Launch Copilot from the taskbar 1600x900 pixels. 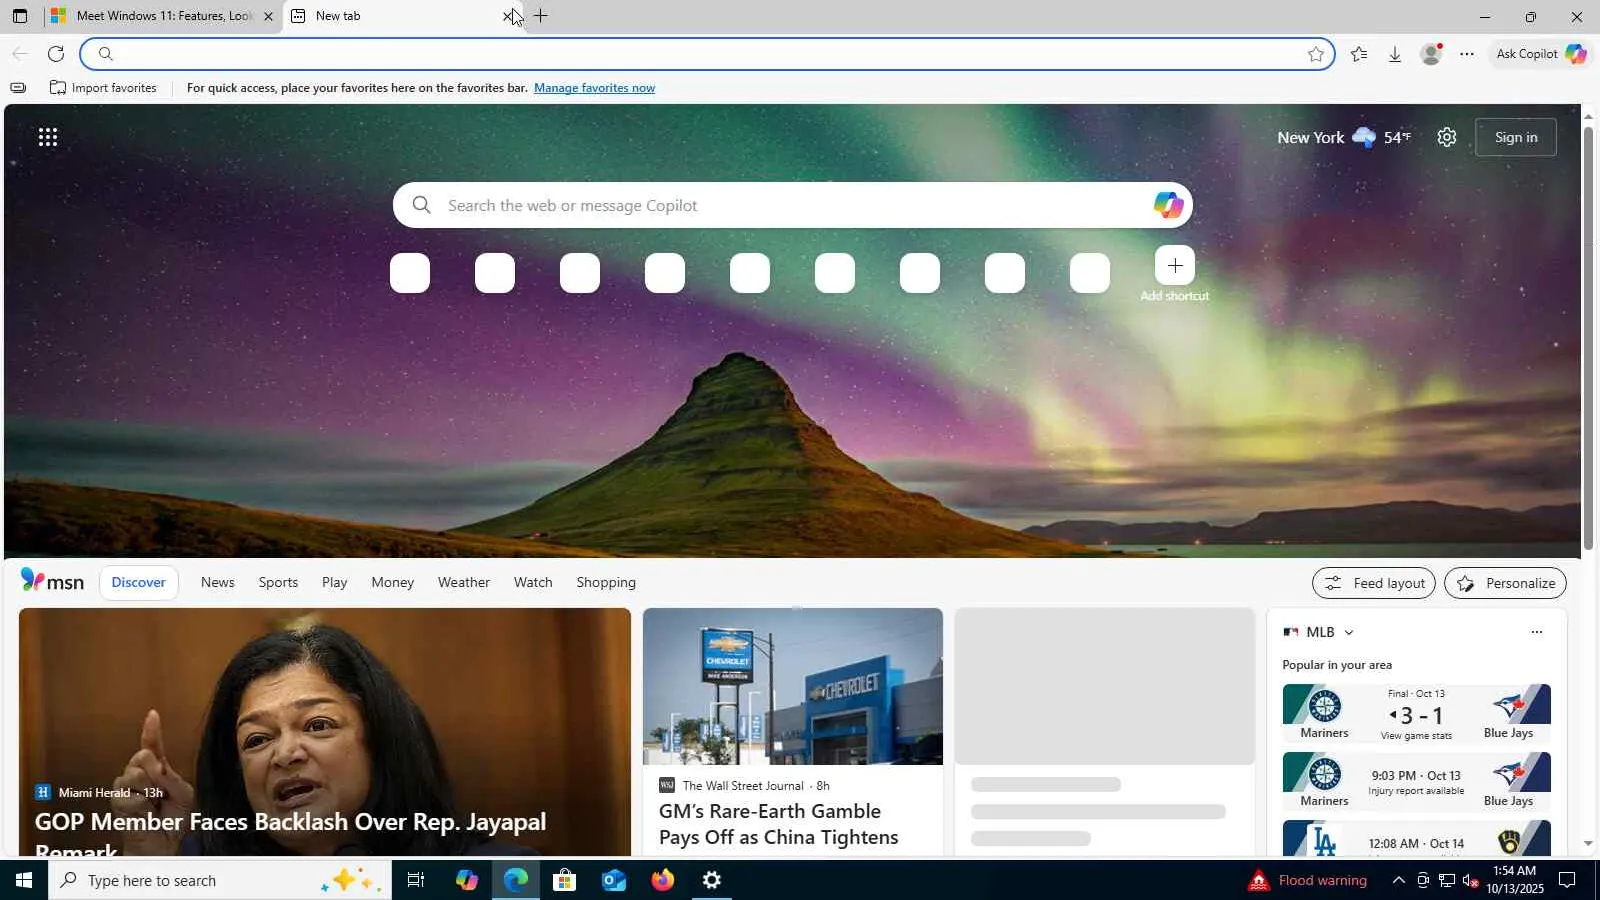466,880
